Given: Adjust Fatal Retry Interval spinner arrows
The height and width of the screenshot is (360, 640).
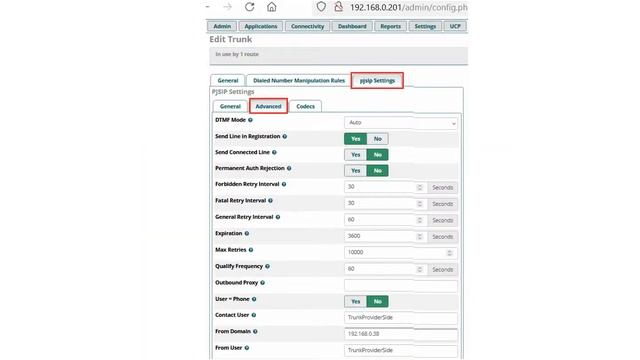Looking at the screenshot, I should point(420,204).
